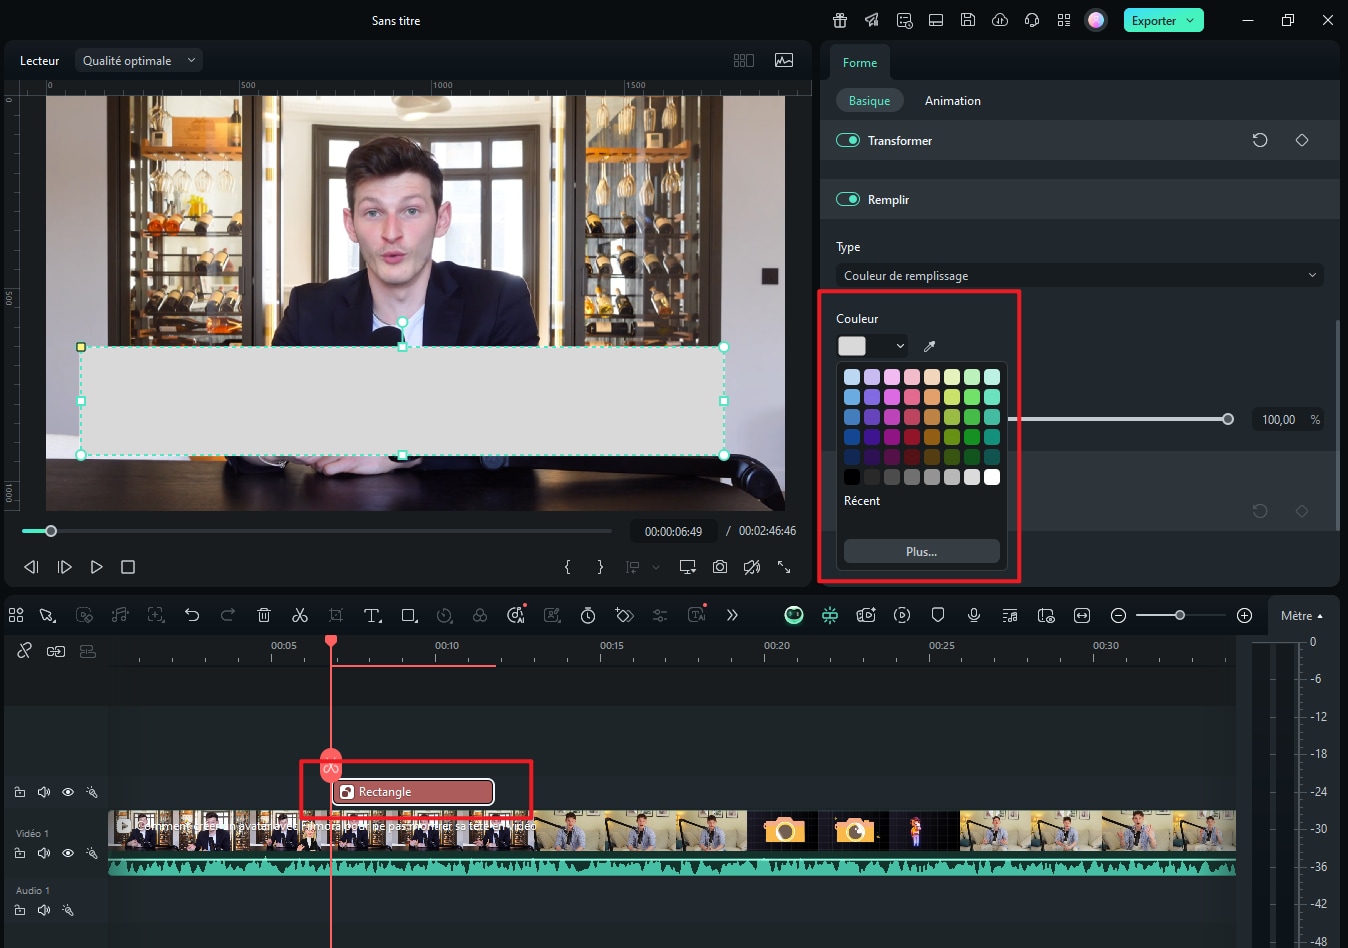Image resolution: width=1348 pixels, height=948 pixels.
Task: Open the gift box icon in title bar
Action: click(x=840, y=20)
